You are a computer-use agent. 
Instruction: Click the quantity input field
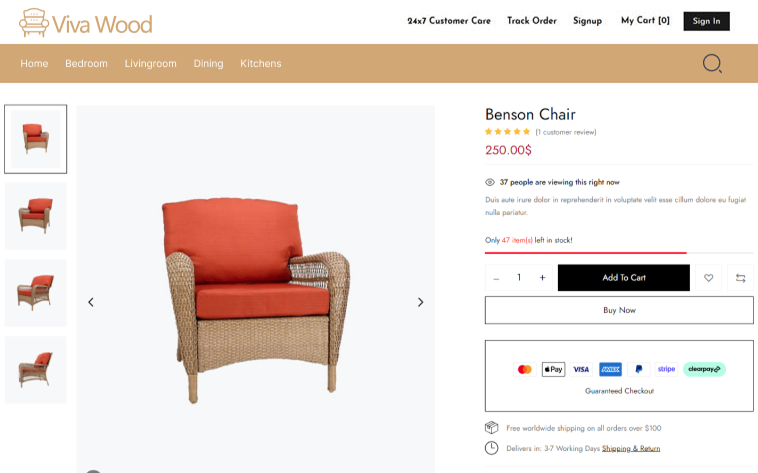click(x=519, y=278)
